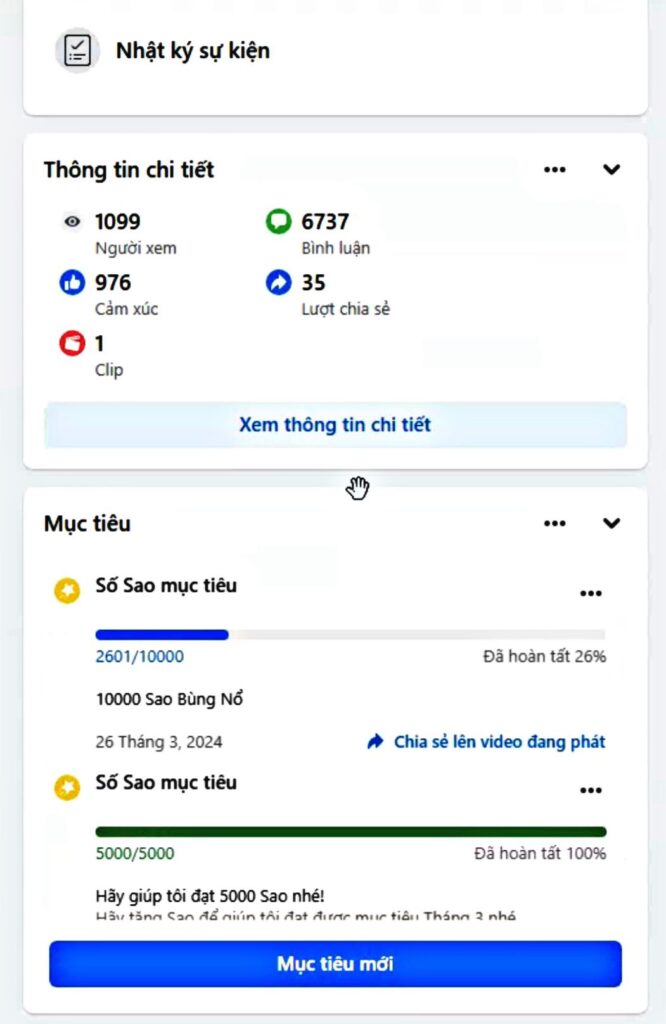
Task: Collapse the Mục tiêu panel
Action: 611,523
